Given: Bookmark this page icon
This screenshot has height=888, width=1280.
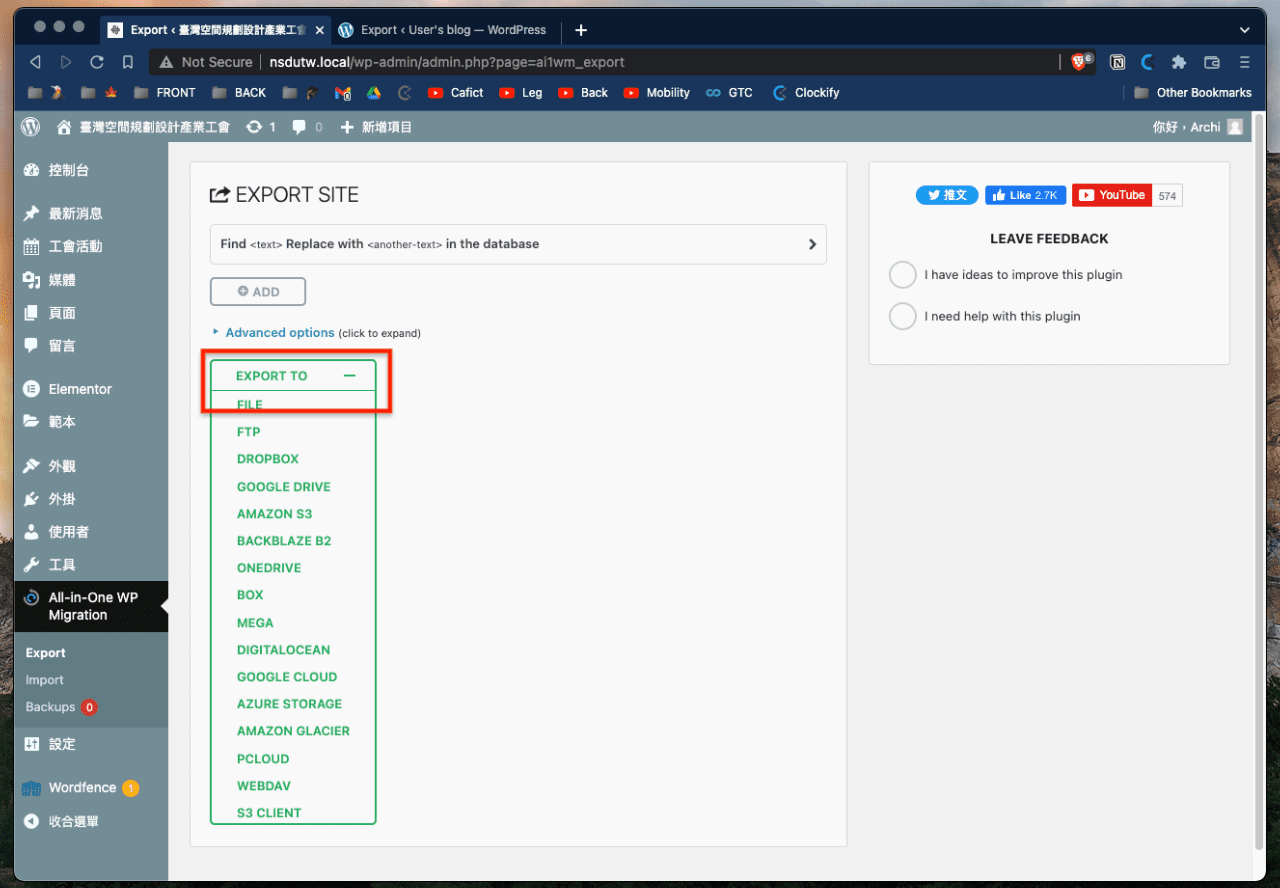Looking at the screenshot, I should click(128, 62).
